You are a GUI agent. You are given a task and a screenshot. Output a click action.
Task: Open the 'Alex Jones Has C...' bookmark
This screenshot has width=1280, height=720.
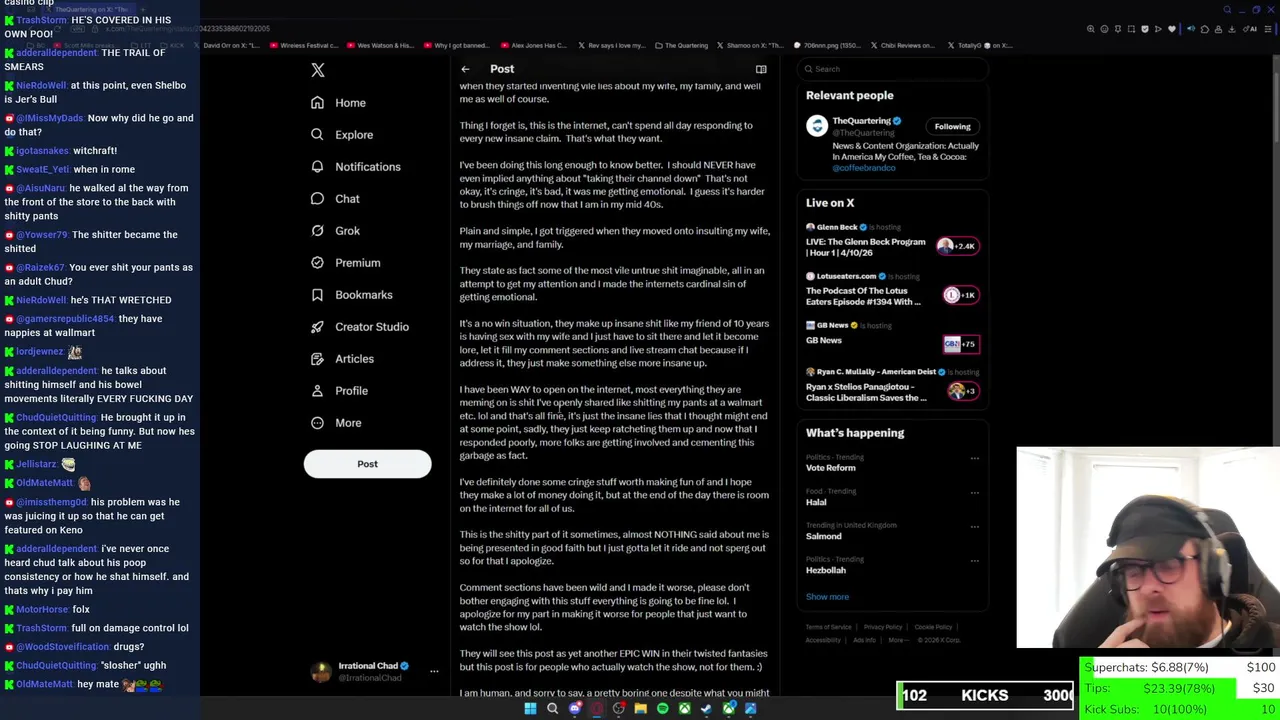pos(534,45)
